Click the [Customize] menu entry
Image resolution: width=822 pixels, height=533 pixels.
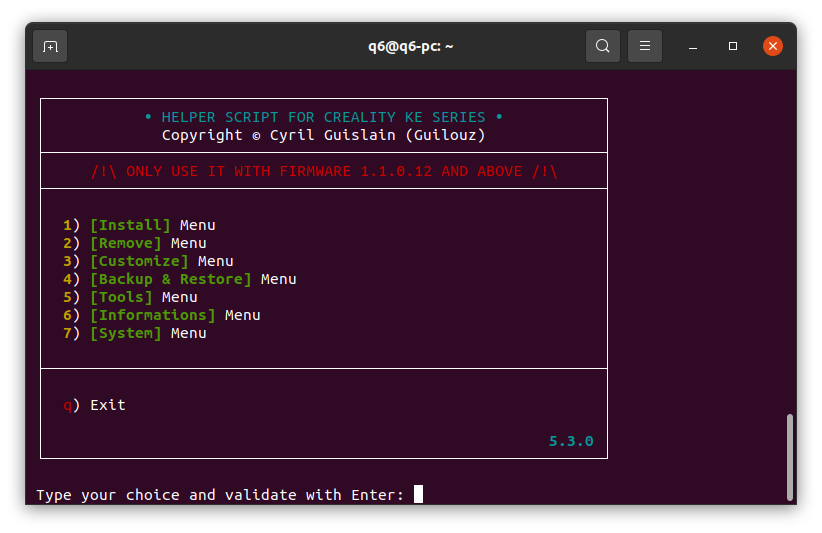(139, 261)
